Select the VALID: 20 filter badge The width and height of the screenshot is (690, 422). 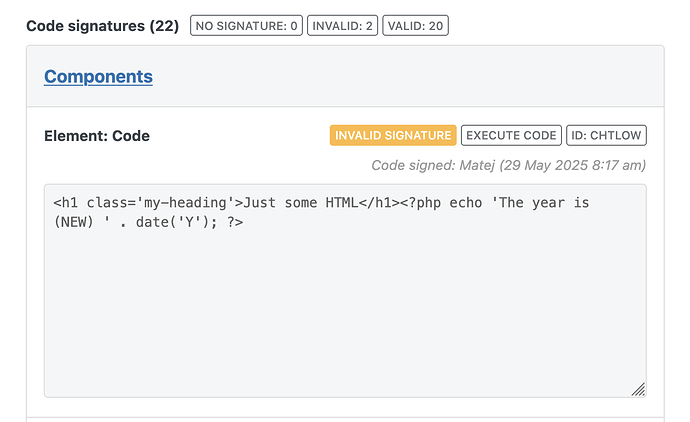coord(415,26)
